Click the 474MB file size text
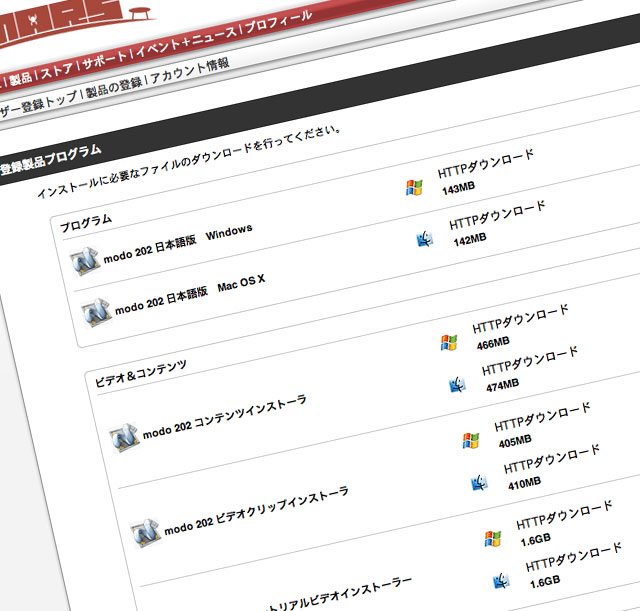640x611 pixels. point(503,385)
